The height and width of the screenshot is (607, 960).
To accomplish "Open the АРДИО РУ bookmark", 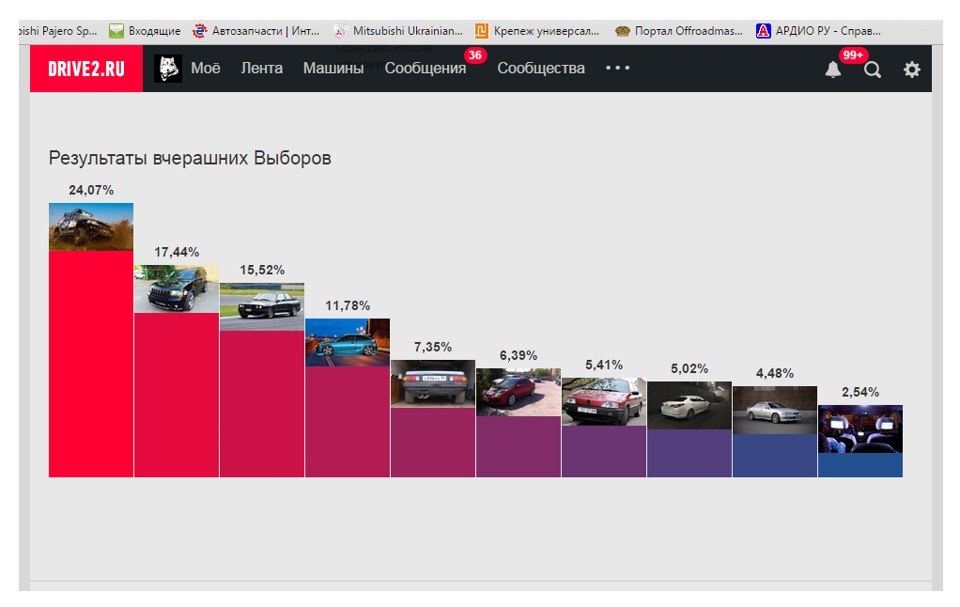I will pyautogui.click(x=828, y=31).
